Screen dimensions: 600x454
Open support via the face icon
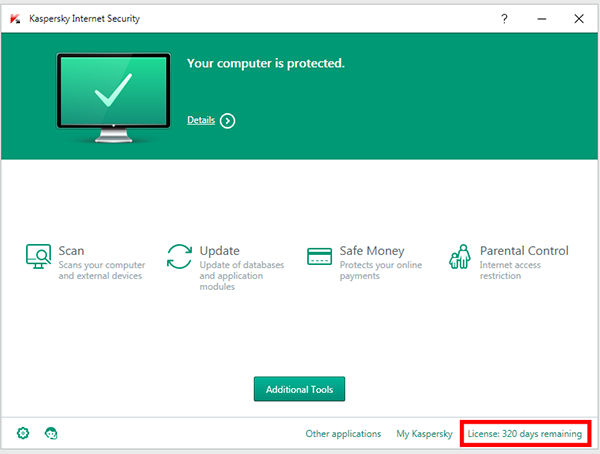point(51,433)
